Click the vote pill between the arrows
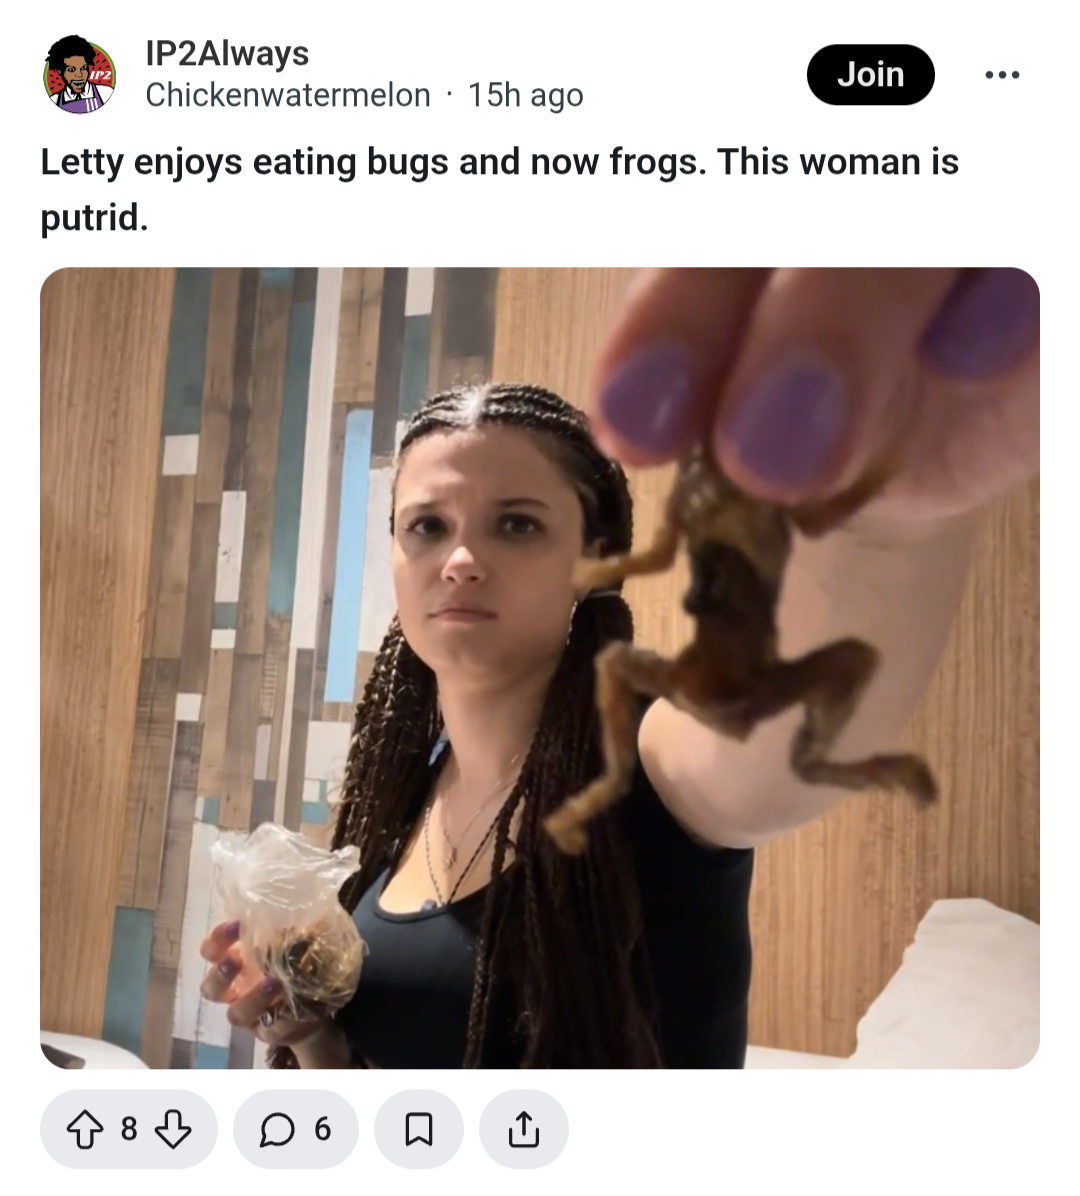This screenshot has width=1080, height=1196. [x=129, y=1129]
